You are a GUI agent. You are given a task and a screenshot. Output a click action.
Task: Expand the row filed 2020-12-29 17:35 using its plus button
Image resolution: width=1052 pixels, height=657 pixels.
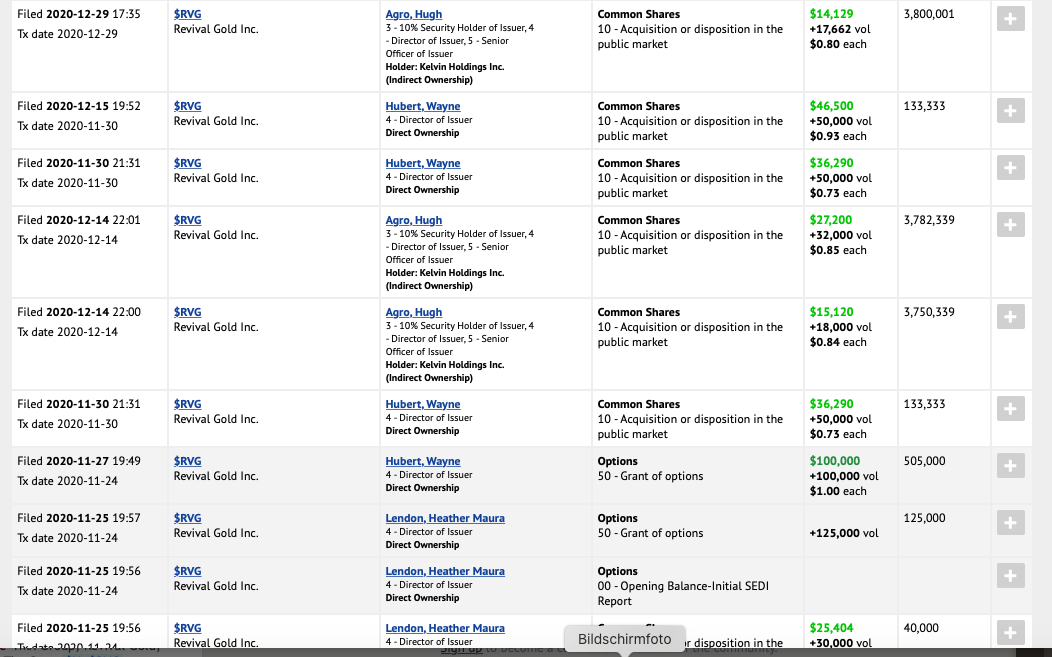(x=1011, y=19)
